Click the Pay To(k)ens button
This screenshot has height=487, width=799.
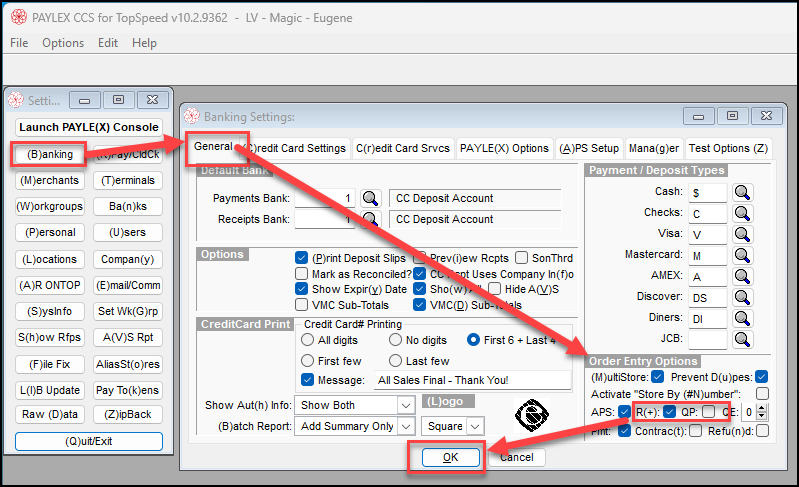tap(128, 390)
